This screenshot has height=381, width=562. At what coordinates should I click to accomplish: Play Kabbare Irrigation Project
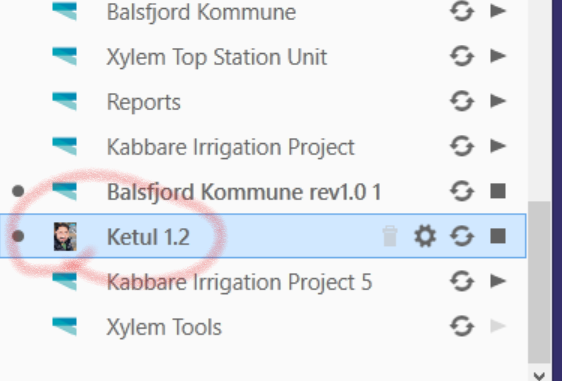(x=498, y=146)
